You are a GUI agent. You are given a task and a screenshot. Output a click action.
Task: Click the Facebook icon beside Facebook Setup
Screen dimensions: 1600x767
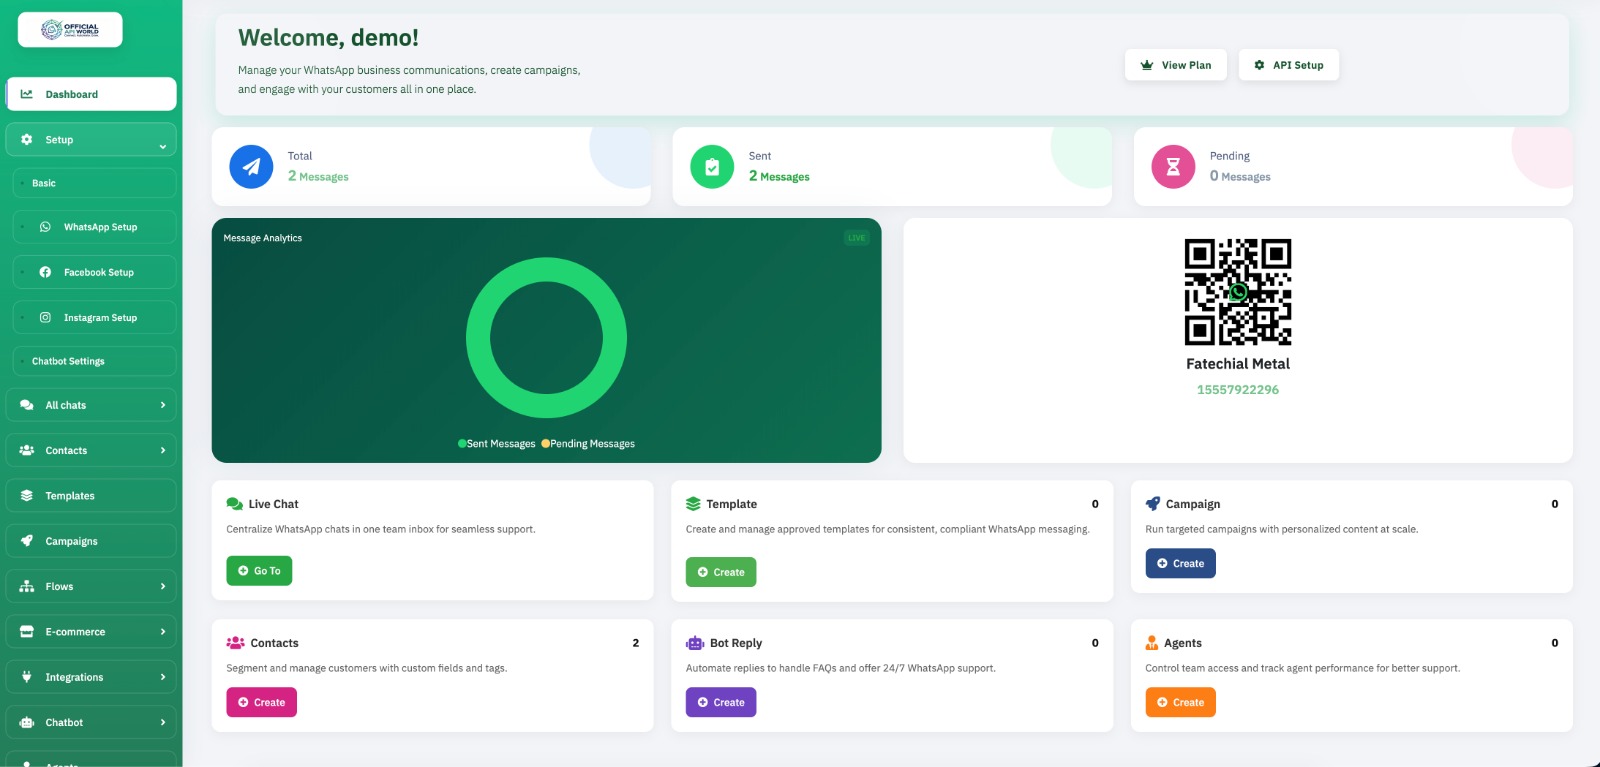(x=45, y=272)
